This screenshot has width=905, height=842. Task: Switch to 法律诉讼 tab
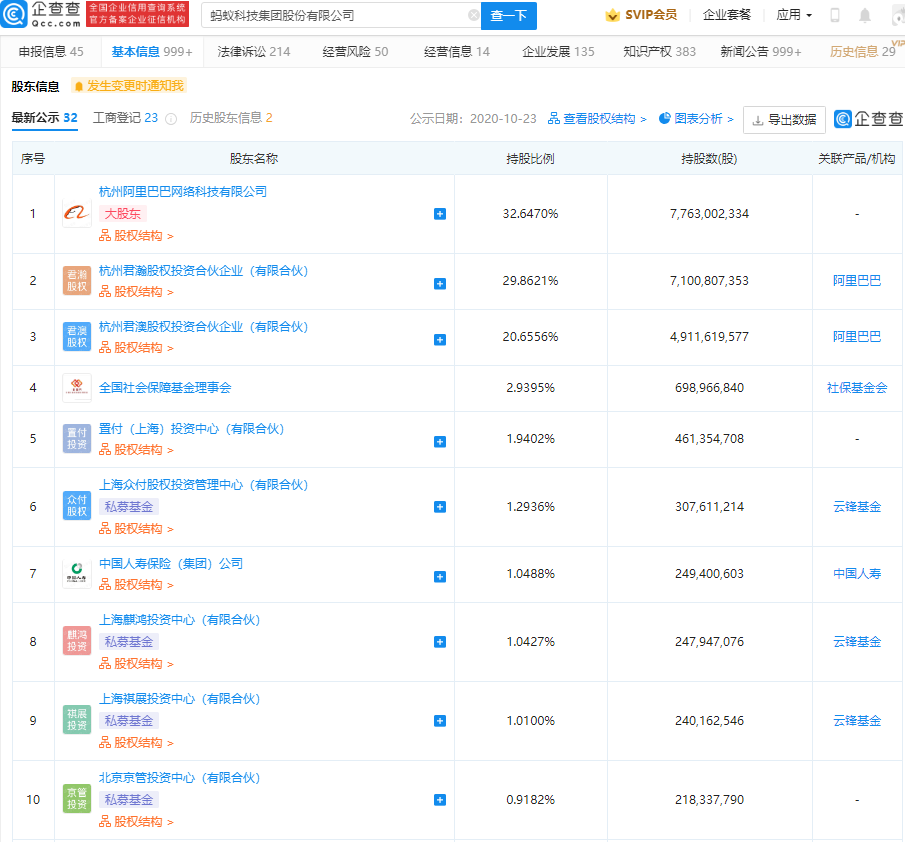tap(253, 52)
